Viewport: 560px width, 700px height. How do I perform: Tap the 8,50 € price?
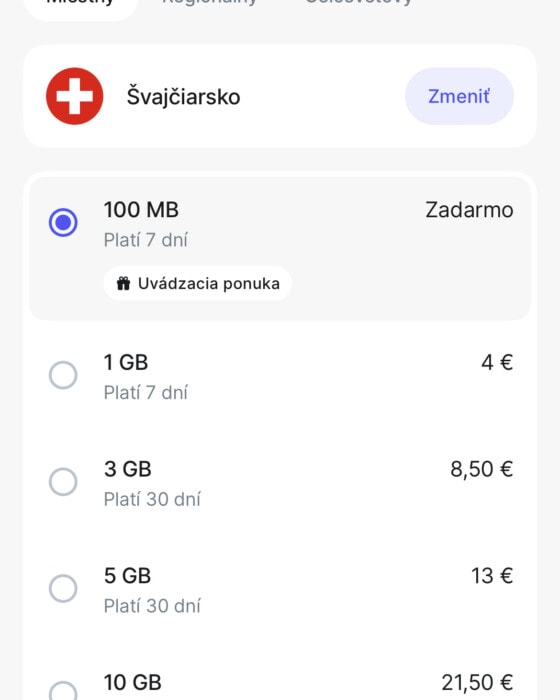(x=481, y=469)
